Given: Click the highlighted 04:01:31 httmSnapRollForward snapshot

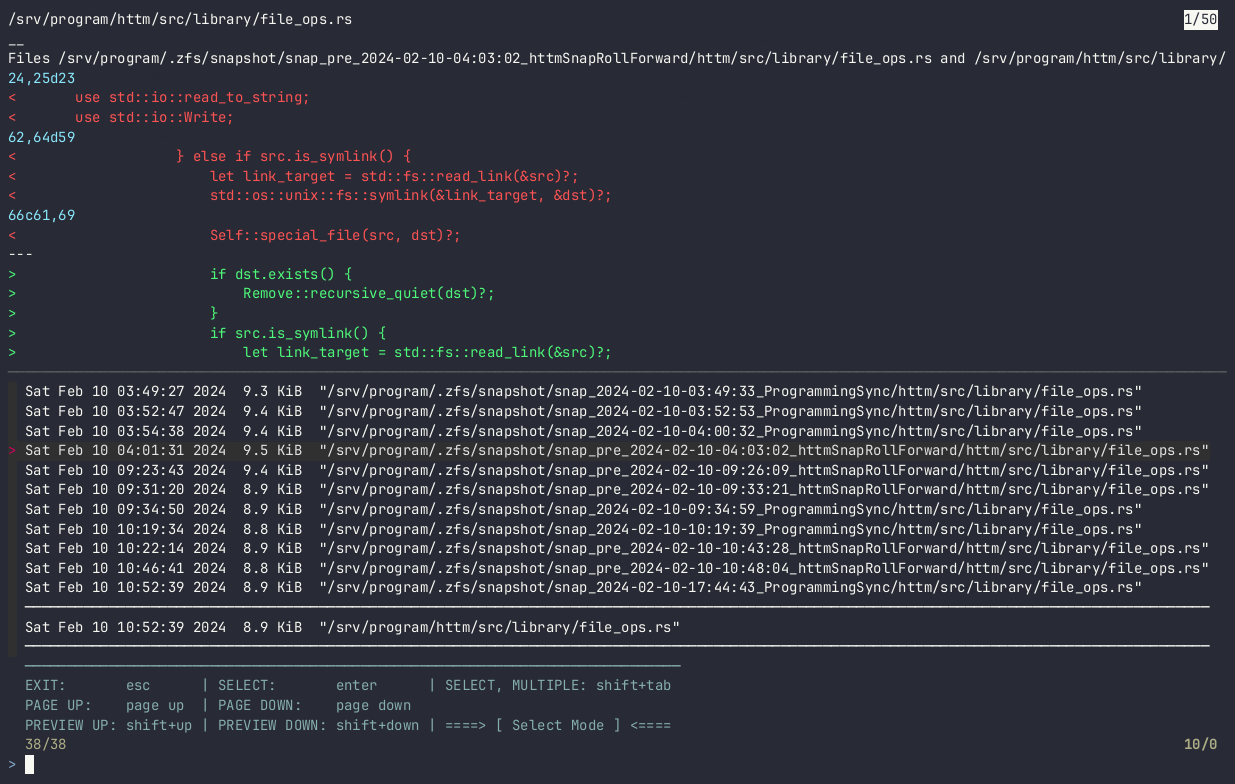Looking at the screenshot, I should [x=616, y=451].
